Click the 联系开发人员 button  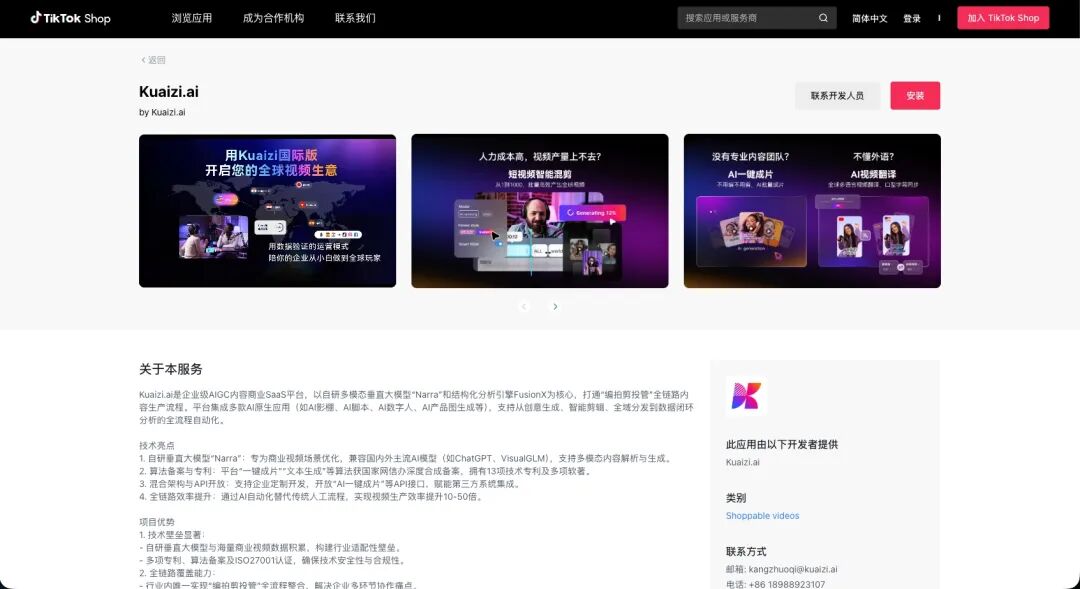click(x=837, y=96)
